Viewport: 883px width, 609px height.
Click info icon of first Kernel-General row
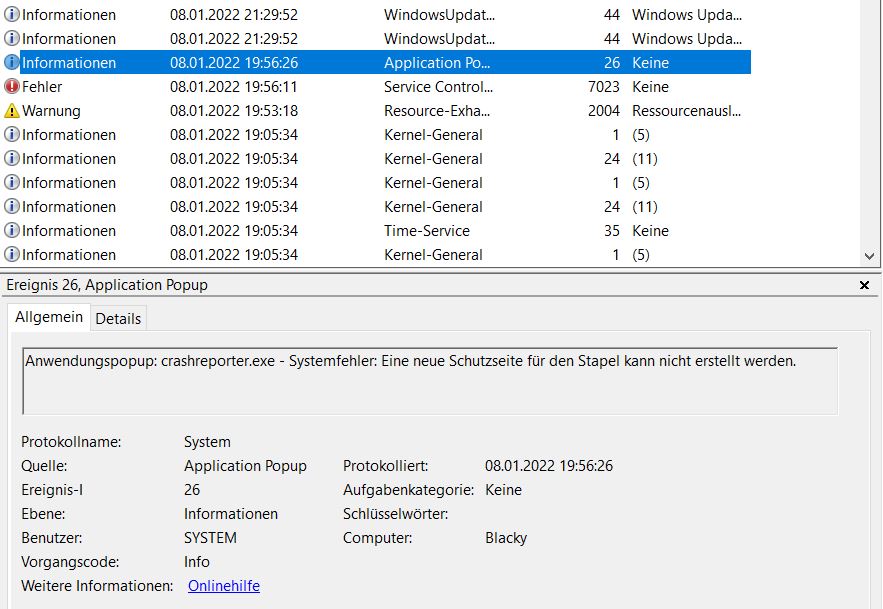pyautogui.click(x=12, y=135)
